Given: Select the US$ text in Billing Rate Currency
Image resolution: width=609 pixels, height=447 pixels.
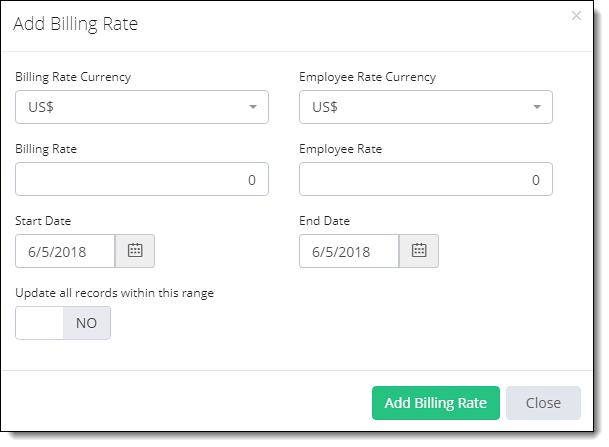Looking at the screenshot, I should [x=41, y=107].
